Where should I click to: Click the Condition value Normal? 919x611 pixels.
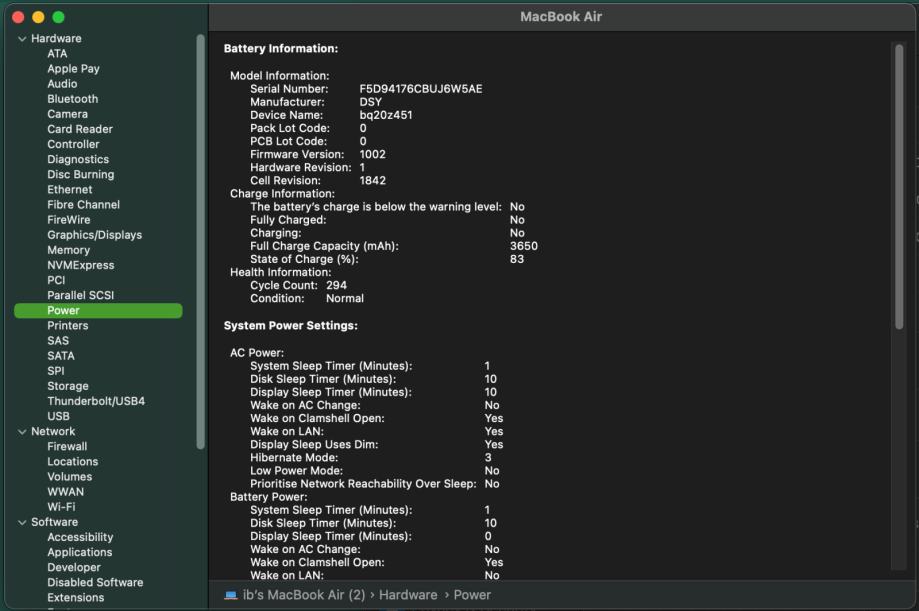click(345, 298)
